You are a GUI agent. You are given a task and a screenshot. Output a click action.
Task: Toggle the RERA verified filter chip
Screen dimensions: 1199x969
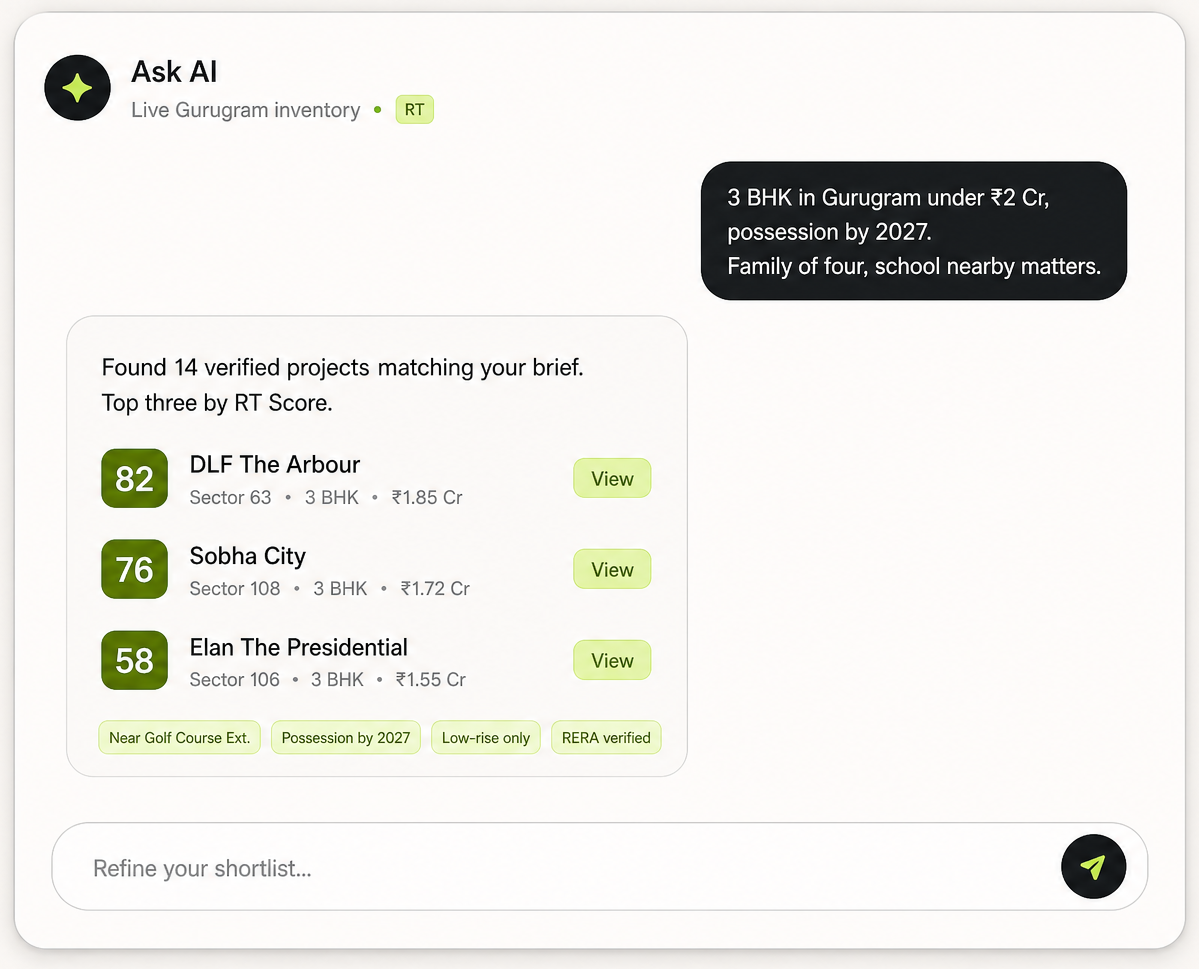606,737
